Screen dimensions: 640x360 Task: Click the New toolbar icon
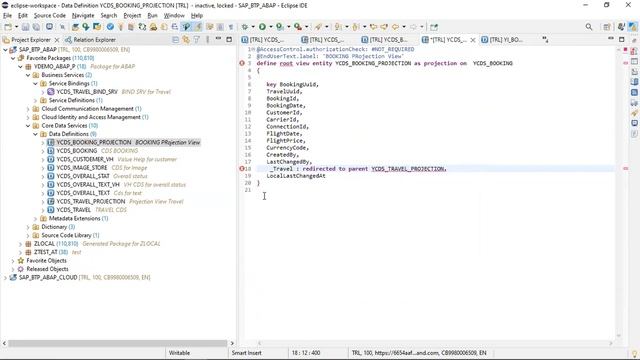click(8, 27)
